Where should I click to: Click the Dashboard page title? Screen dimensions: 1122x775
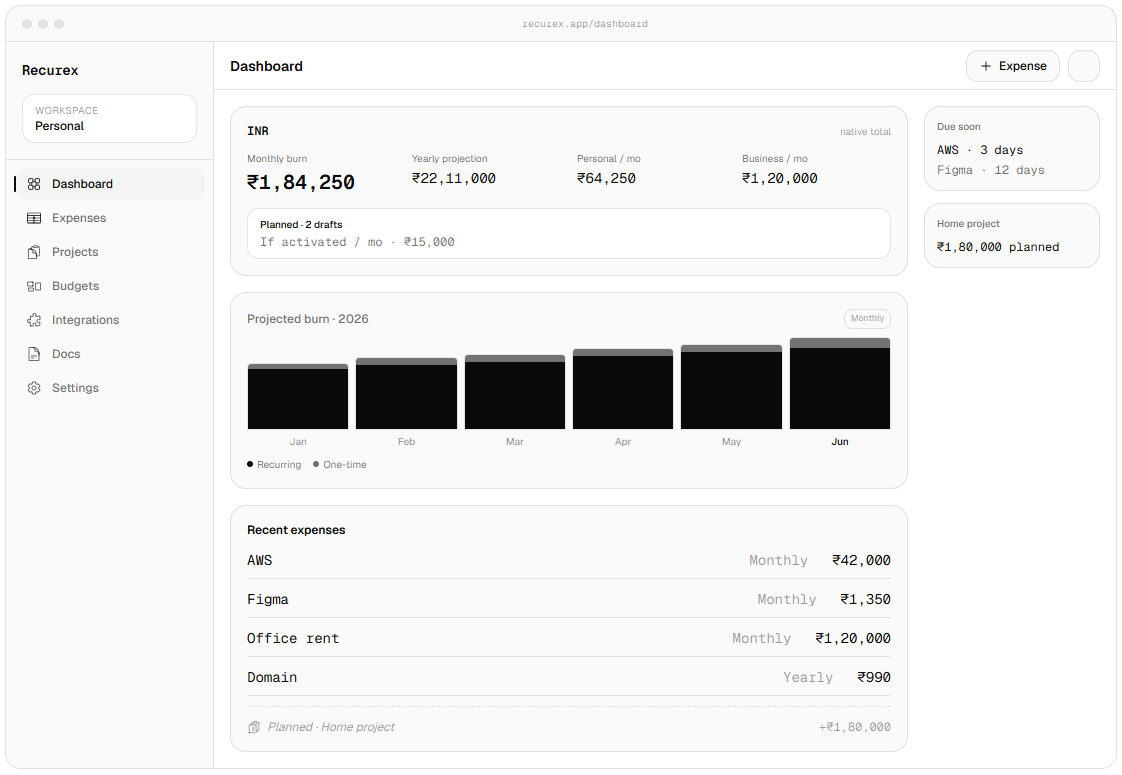pos(266,66)
